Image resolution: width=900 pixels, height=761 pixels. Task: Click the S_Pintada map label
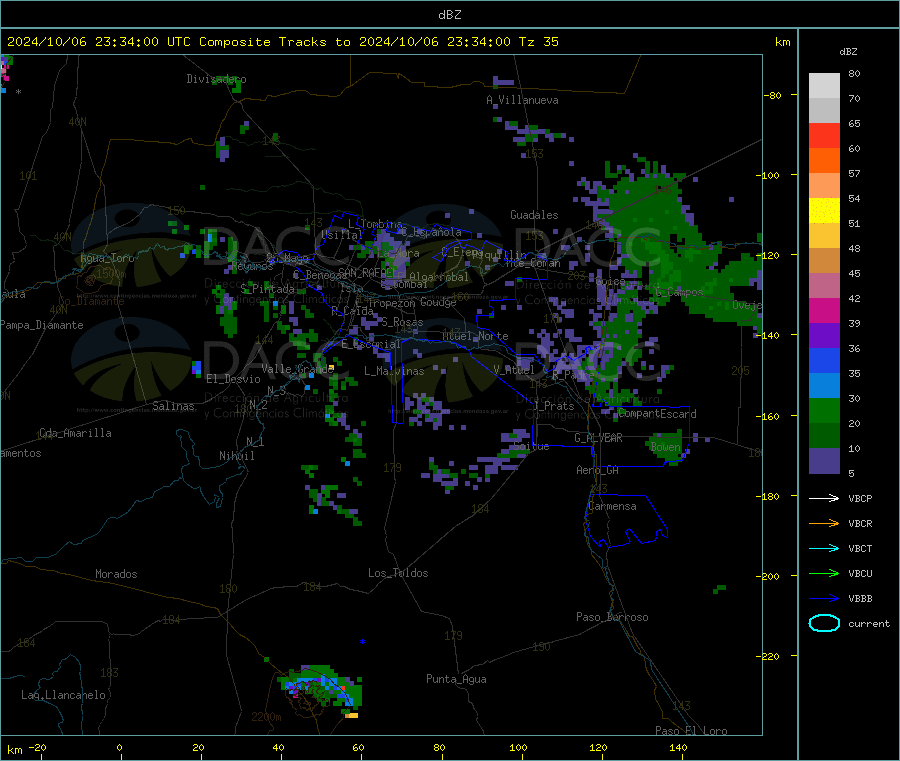pos(267,289)
